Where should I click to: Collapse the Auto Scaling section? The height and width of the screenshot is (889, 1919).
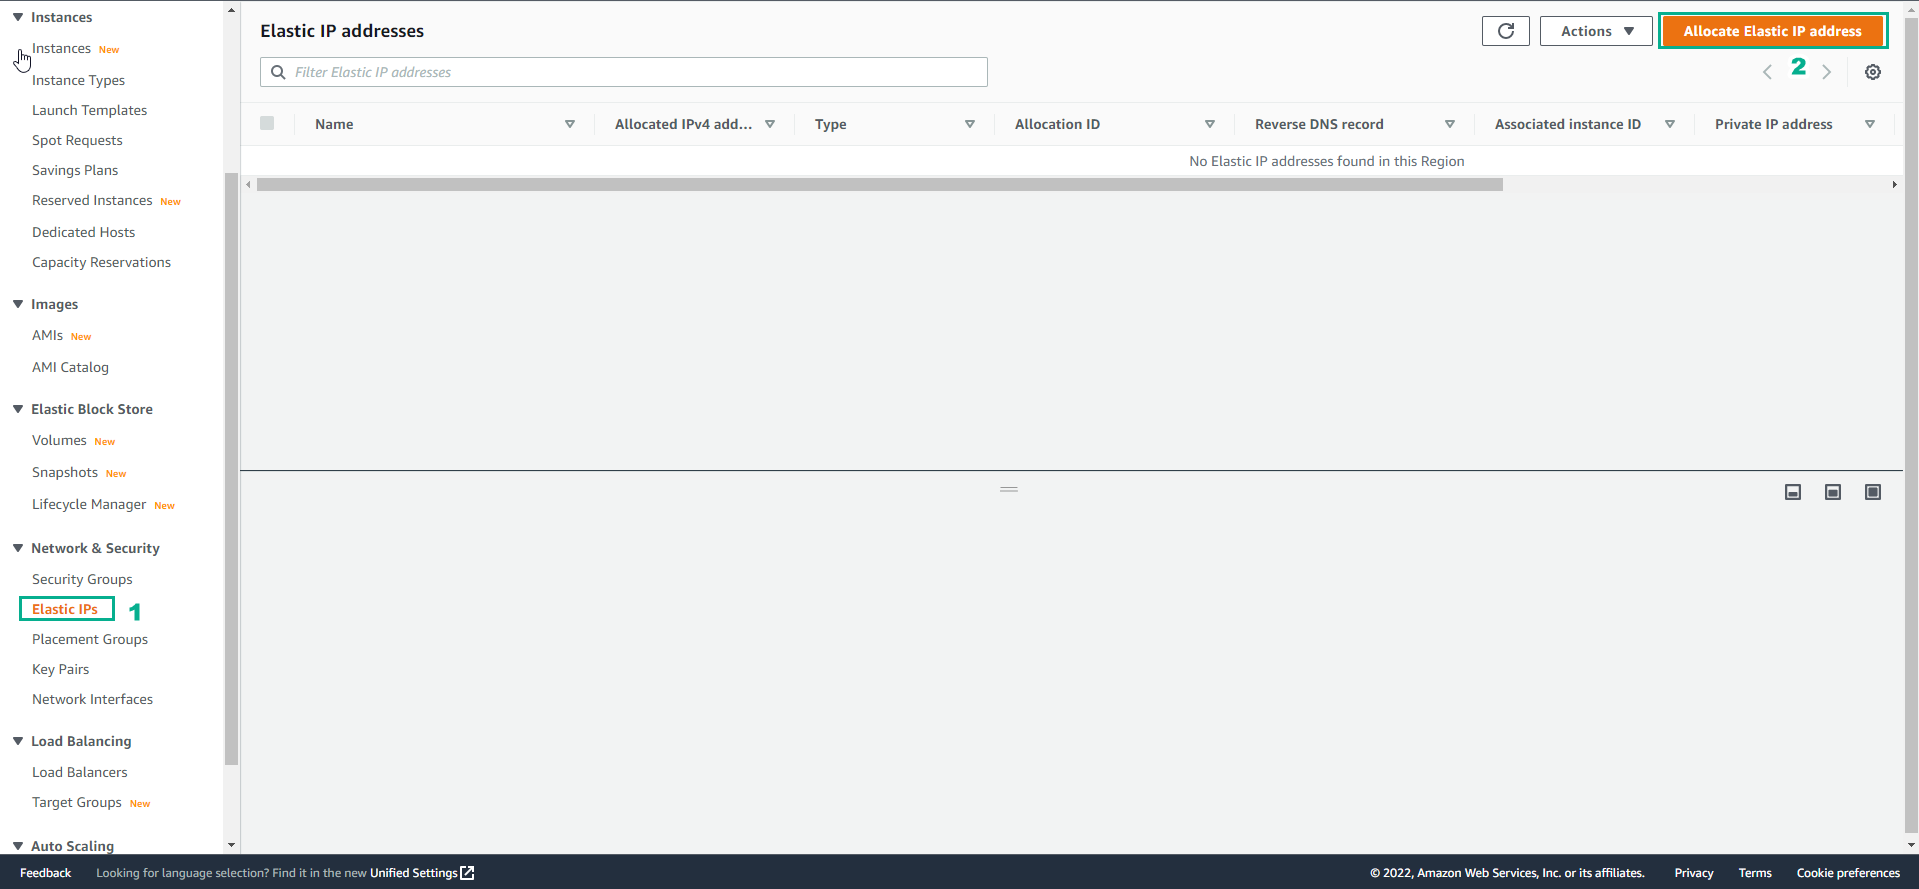[x=18, y=846]
